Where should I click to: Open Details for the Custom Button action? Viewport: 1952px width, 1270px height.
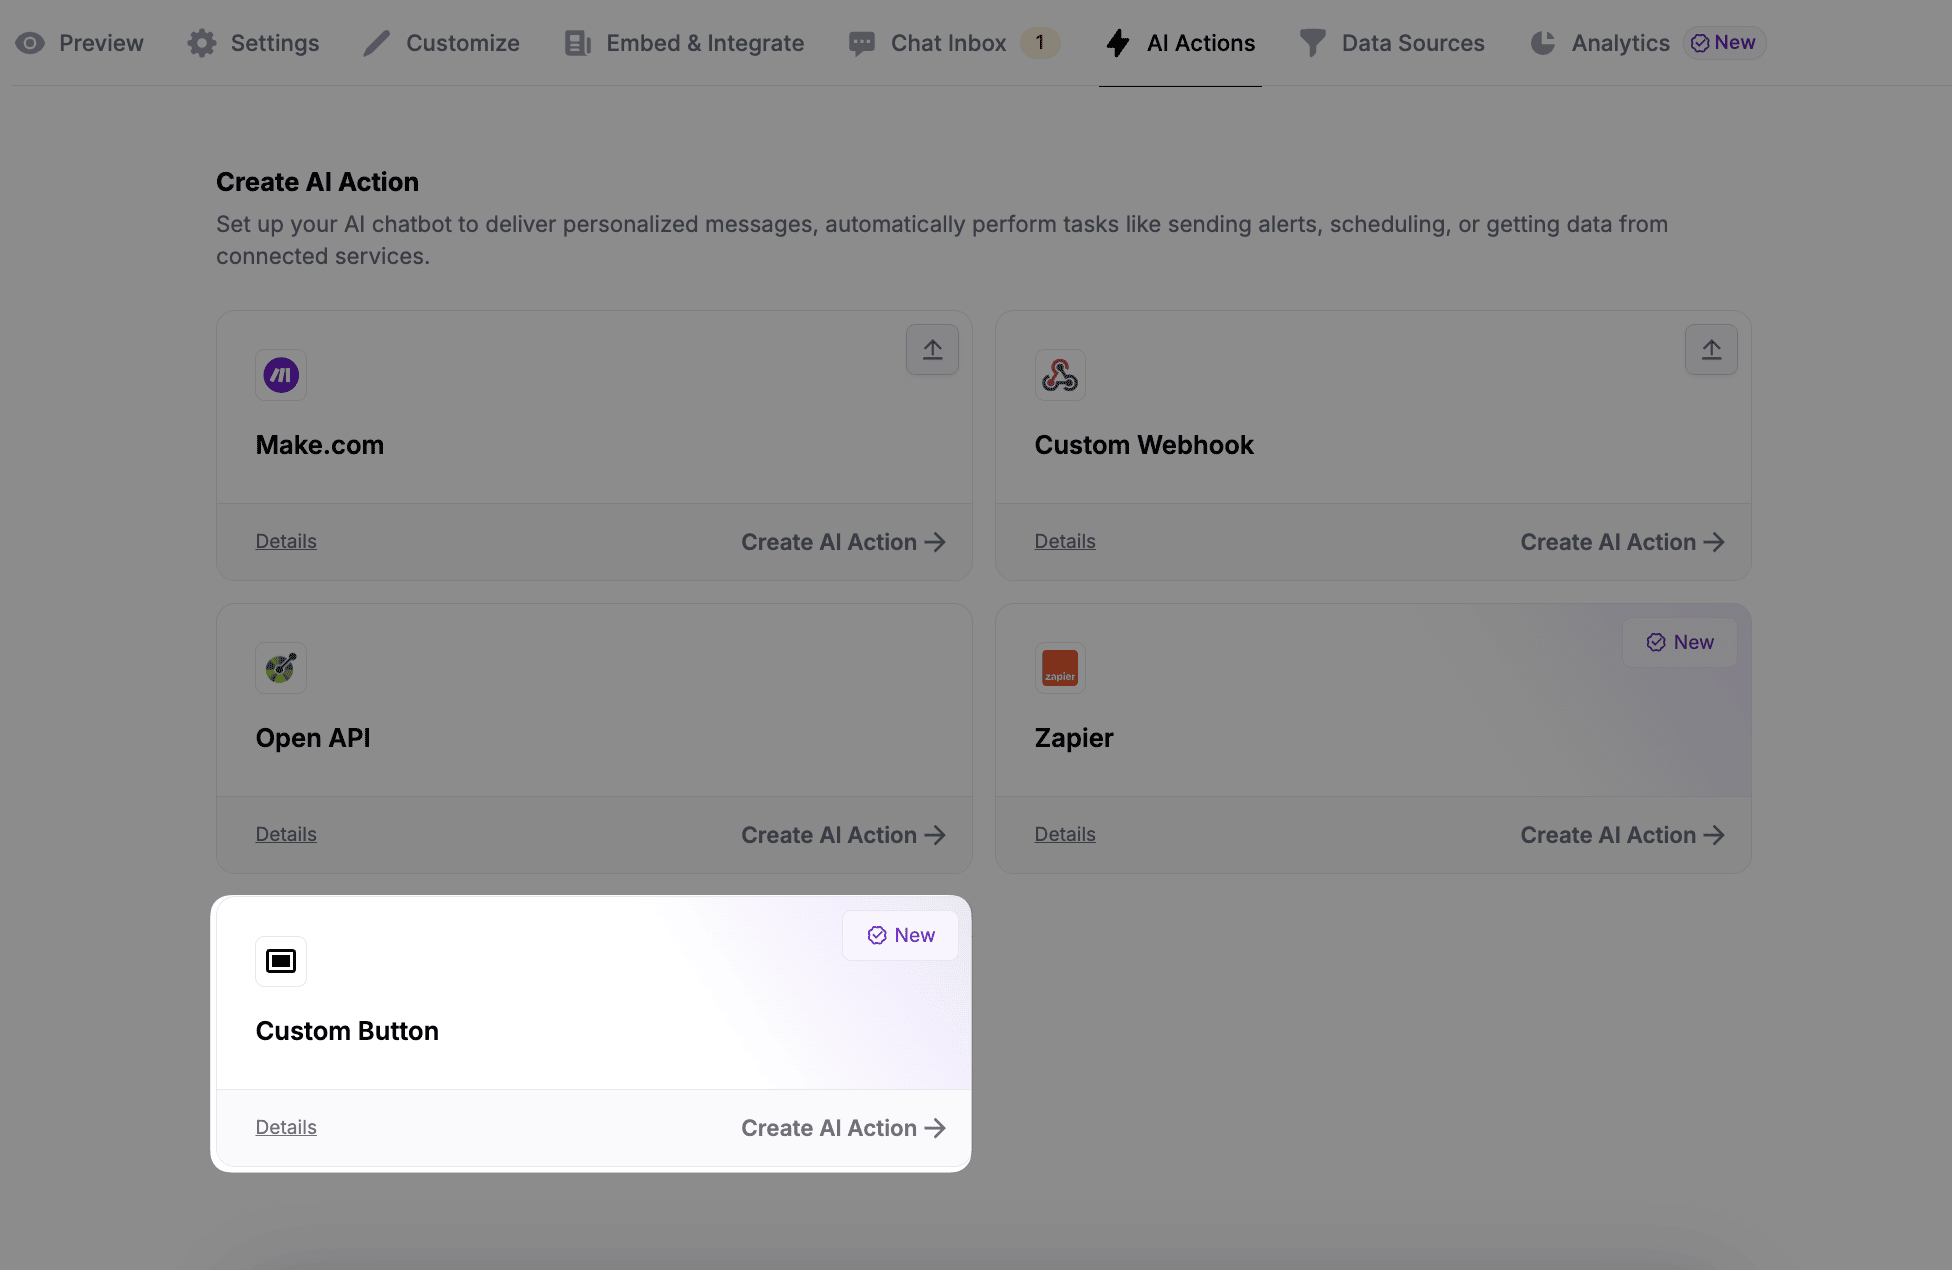(x=285, y=1127)
